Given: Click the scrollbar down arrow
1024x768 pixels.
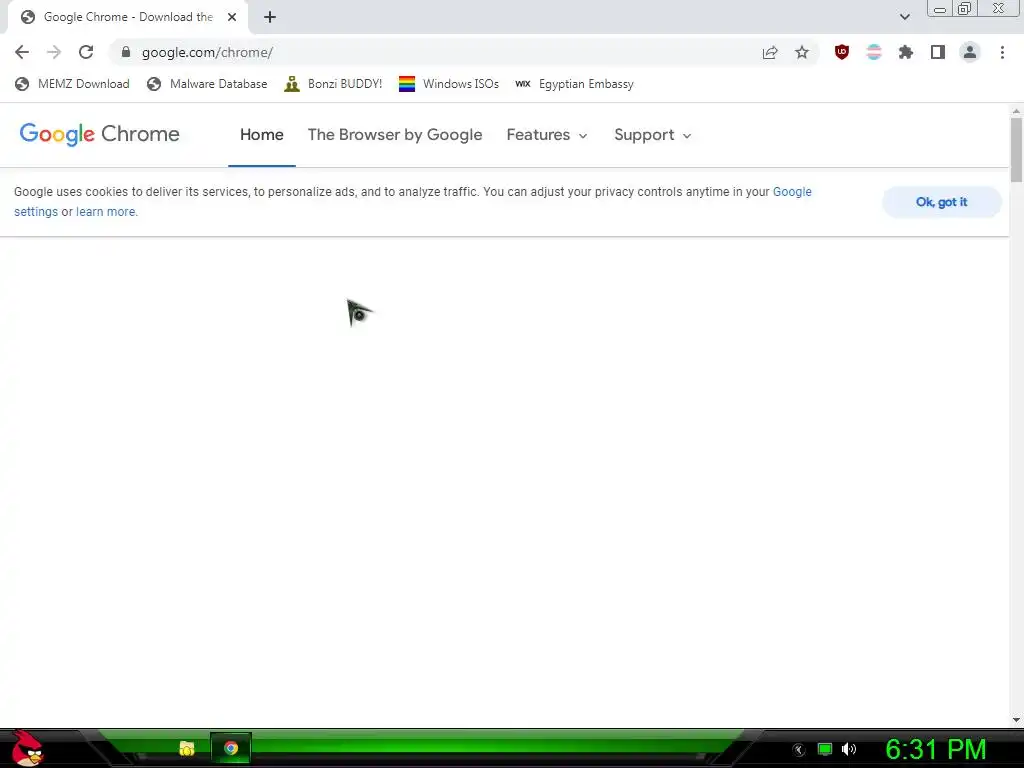Looking at the screenshot, I should click(x=1016, y=720).
